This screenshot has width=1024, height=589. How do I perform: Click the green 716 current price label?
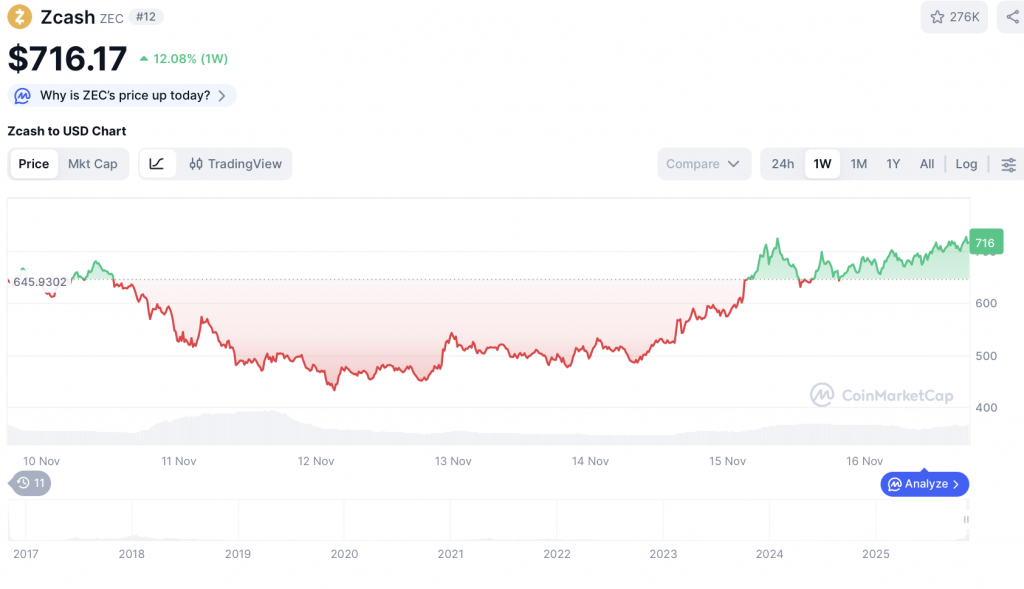[x=985, y=242]
